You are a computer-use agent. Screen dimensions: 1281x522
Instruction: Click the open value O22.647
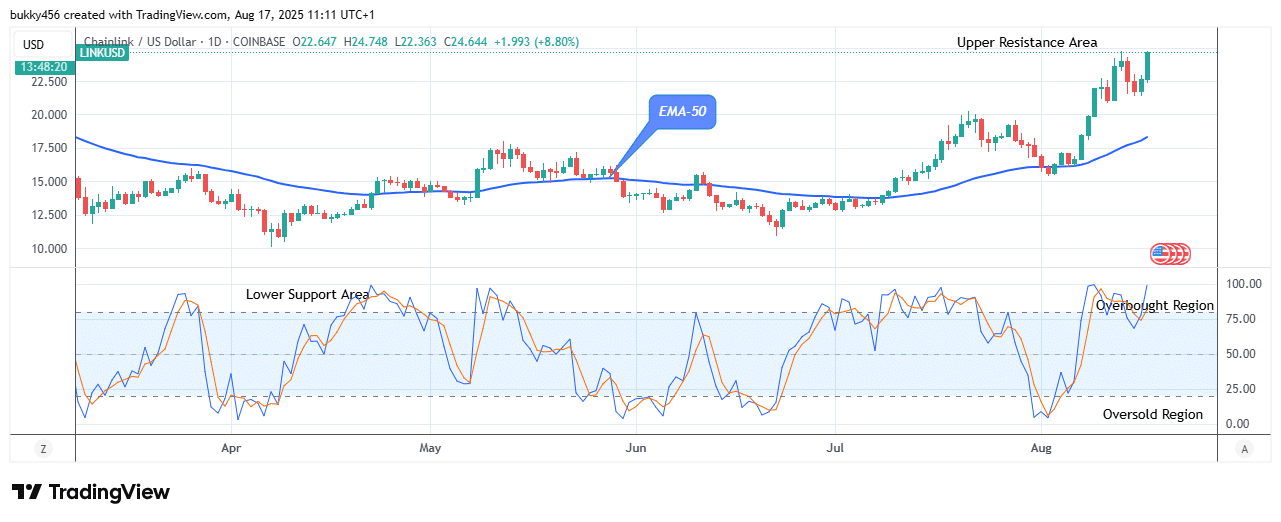314,42
